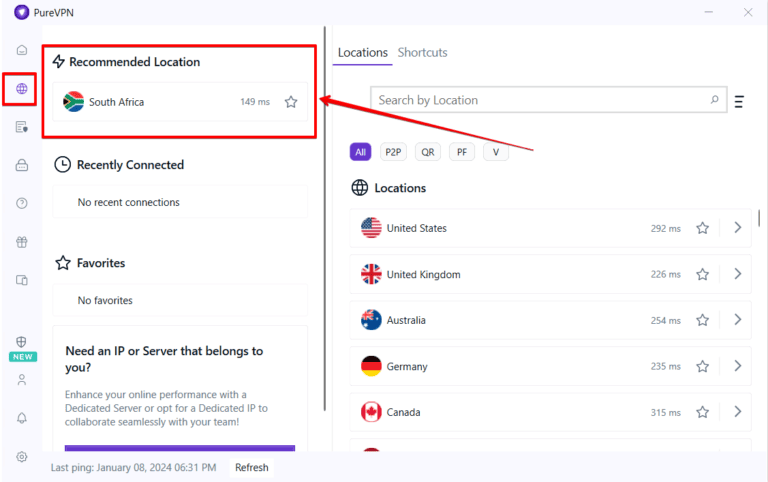This screenshot has height=482, width=768.
Task: Select Germany in the locations list
Action: (x=550, y=366)
